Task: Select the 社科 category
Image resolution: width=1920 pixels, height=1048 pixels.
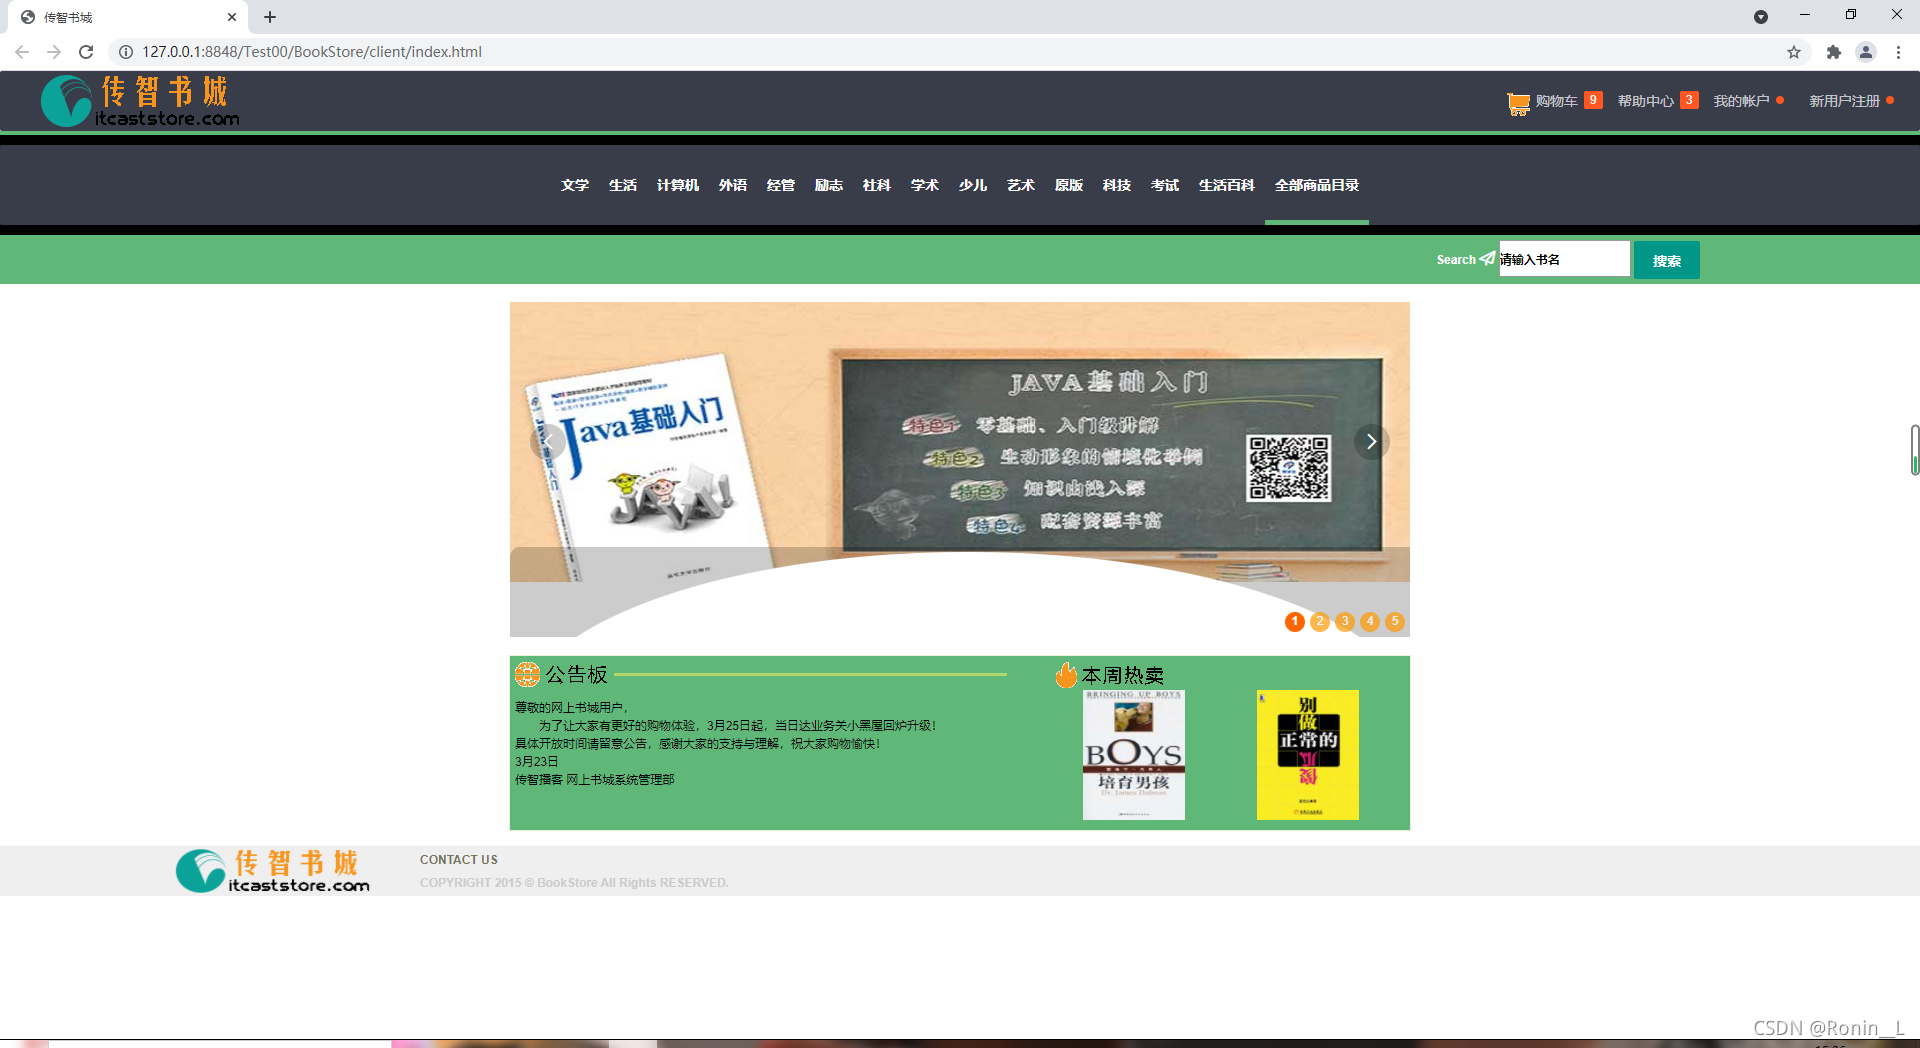Action: [877, 185]
